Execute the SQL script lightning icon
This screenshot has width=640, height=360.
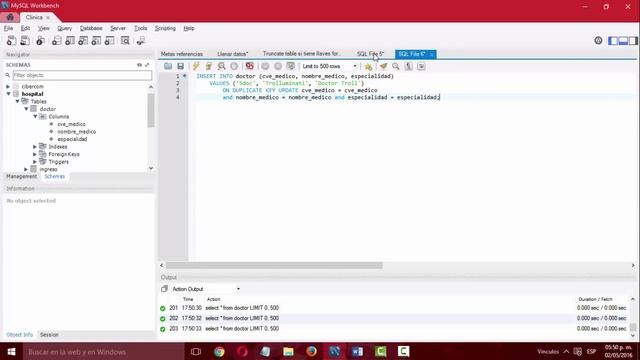pyautogui.click(x=196, y=66)
